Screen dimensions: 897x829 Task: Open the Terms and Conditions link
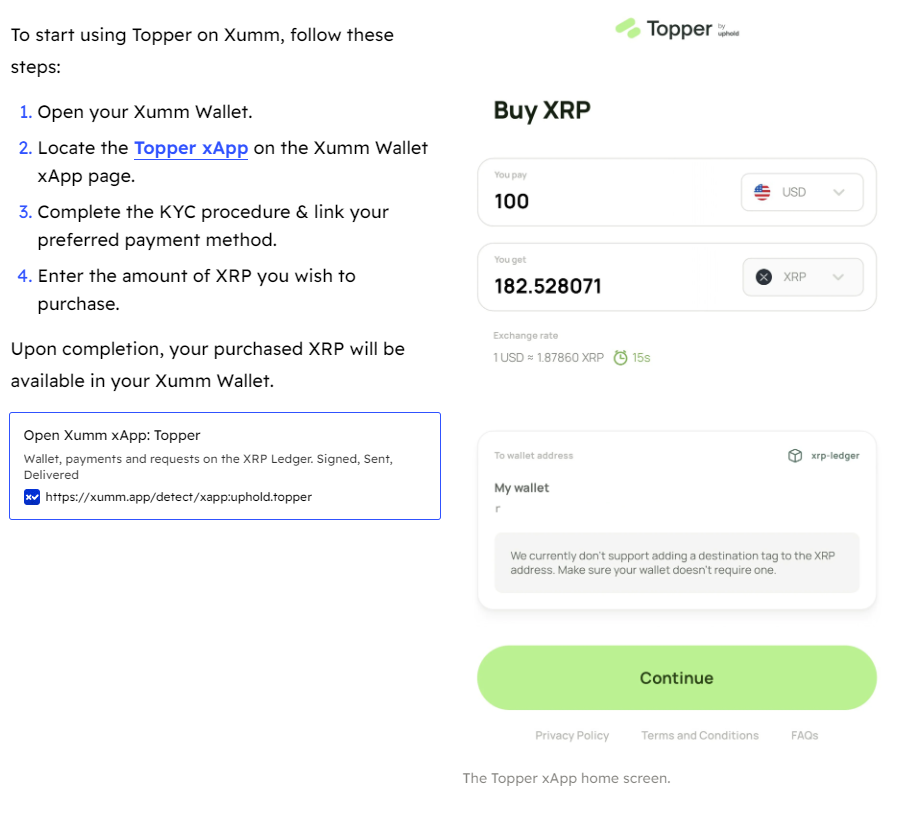pyautogui.click(x=700, y=735)
